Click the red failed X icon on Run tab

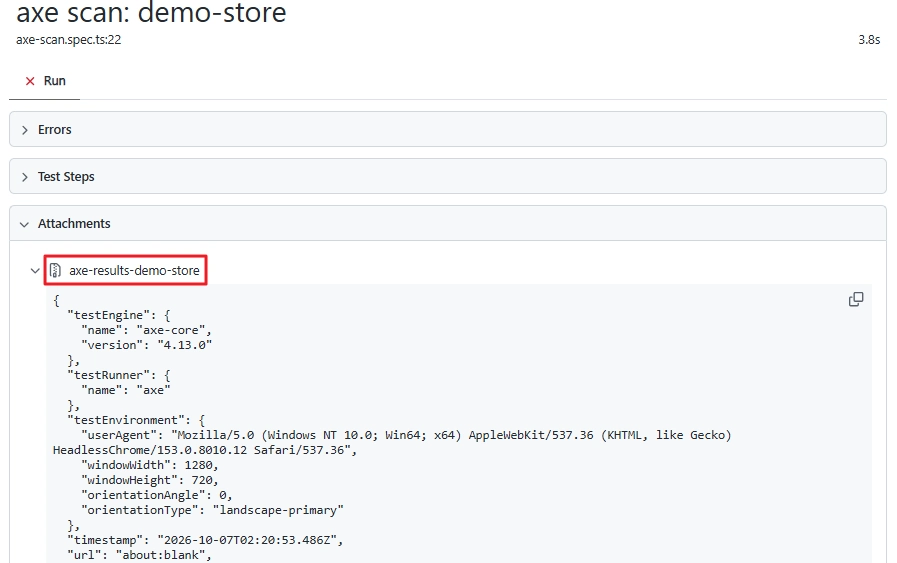(30, 81)
